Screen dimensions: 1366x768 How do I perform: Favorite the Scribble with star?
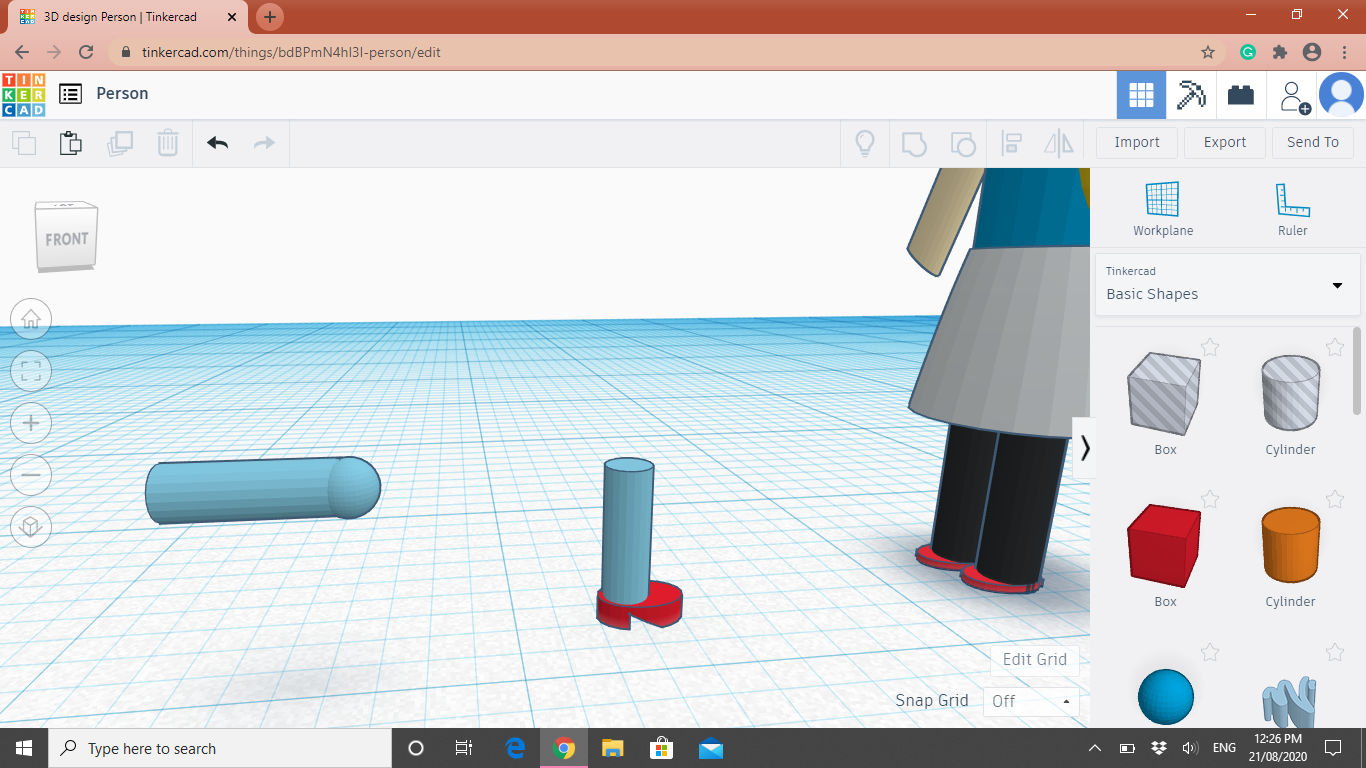[x=1335, y=653]
